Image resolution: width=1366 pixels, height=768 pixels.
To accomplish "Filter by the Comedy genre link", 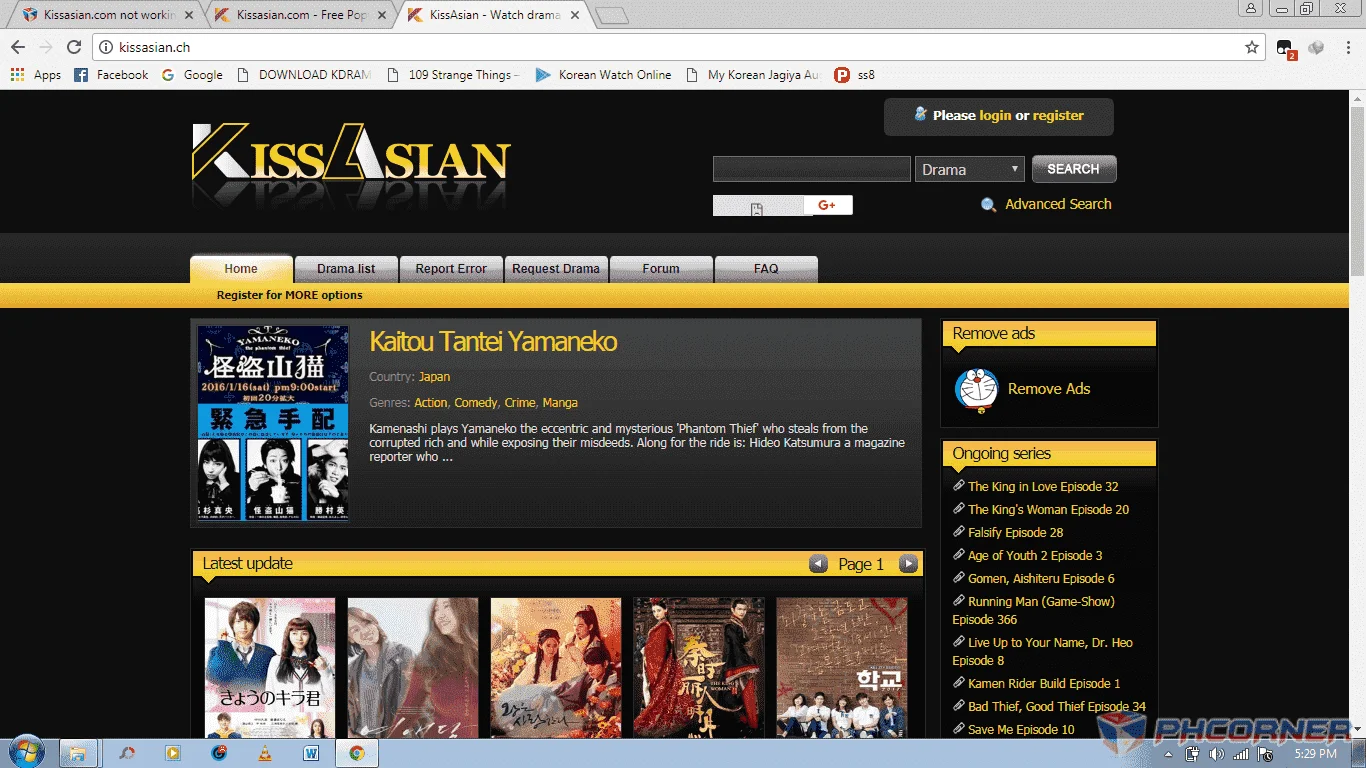I will point(476,403).
